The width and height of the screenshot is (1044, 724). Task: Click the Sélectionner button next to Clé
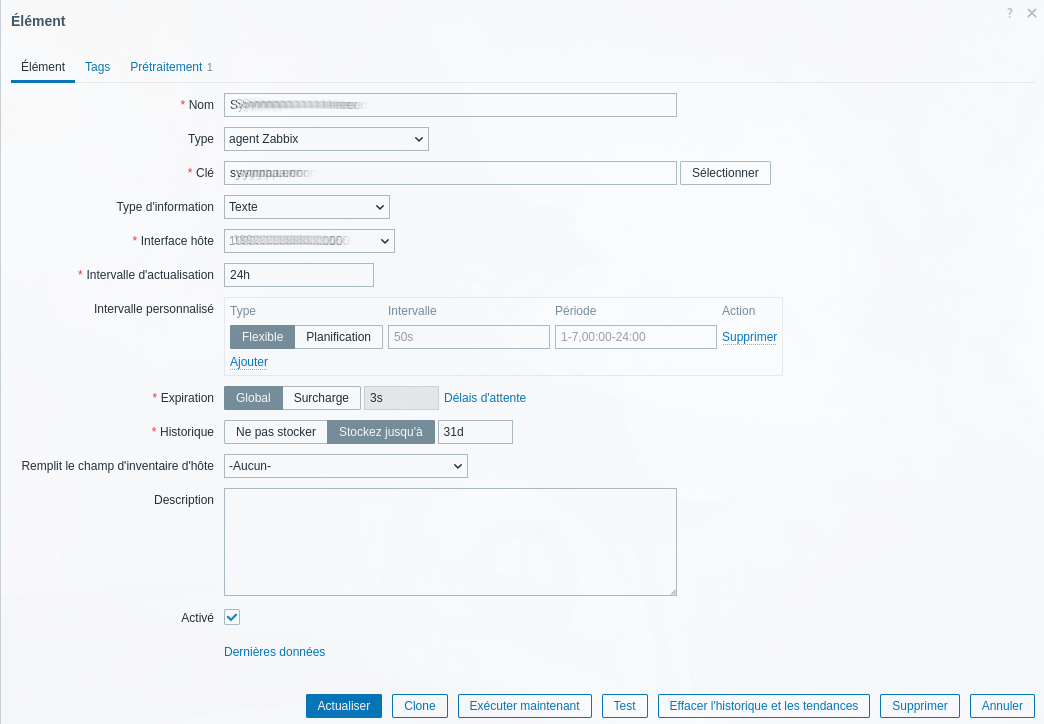[725, 173]
